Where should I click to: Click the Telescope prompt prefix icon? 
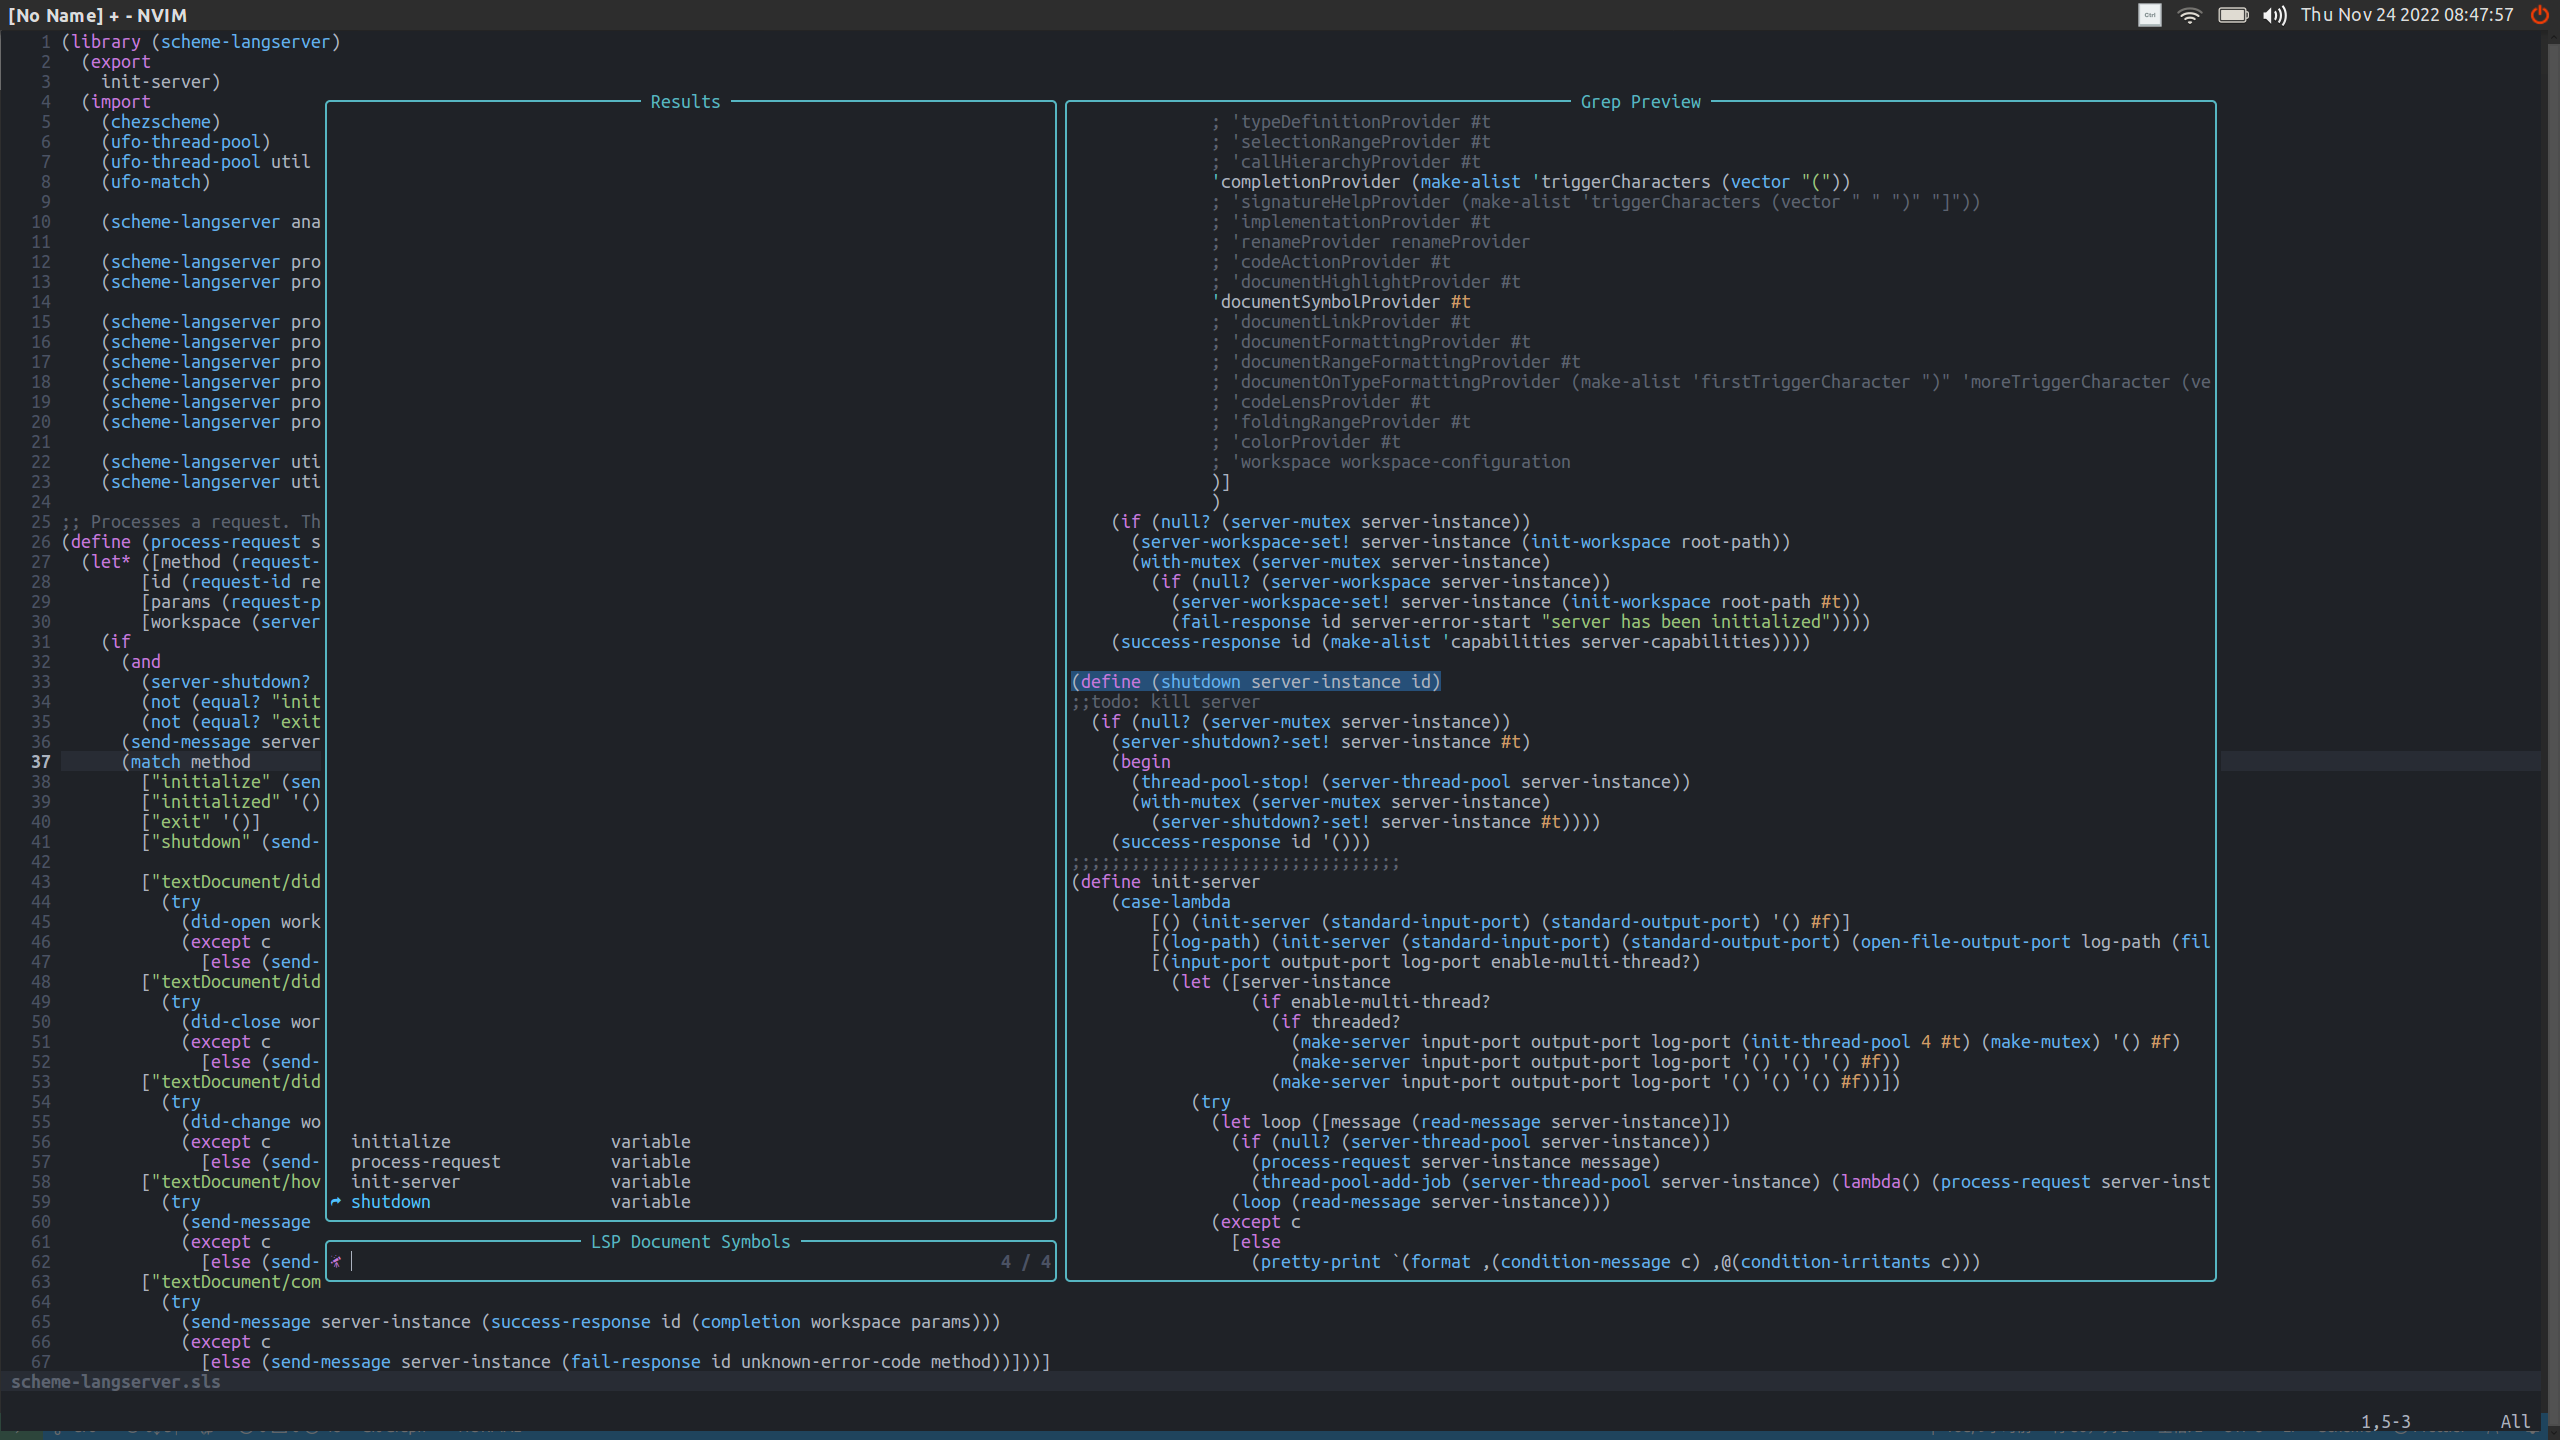(x=336, y=1262)
